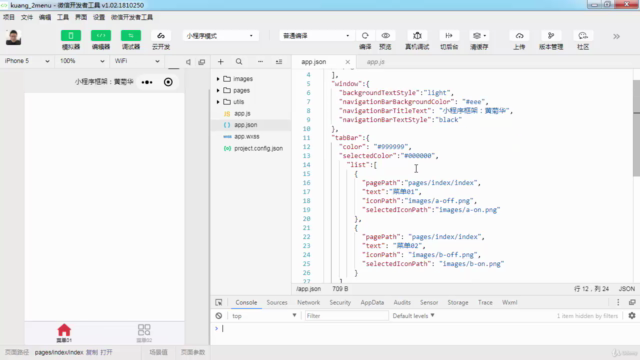Toggle the editor panel button
Image resolution: width=640 pixels, height=360 pixels.
tap(101, 36)
